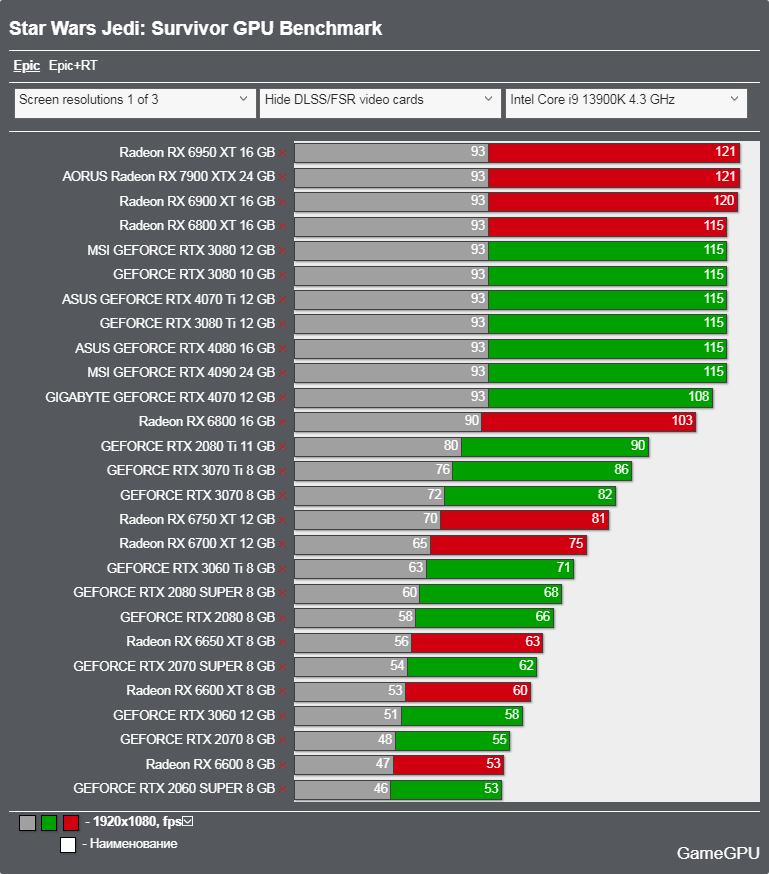
Task: Remove Radeon RX 6950 XT 16 GB row via red x
Action: coord(283,153)
